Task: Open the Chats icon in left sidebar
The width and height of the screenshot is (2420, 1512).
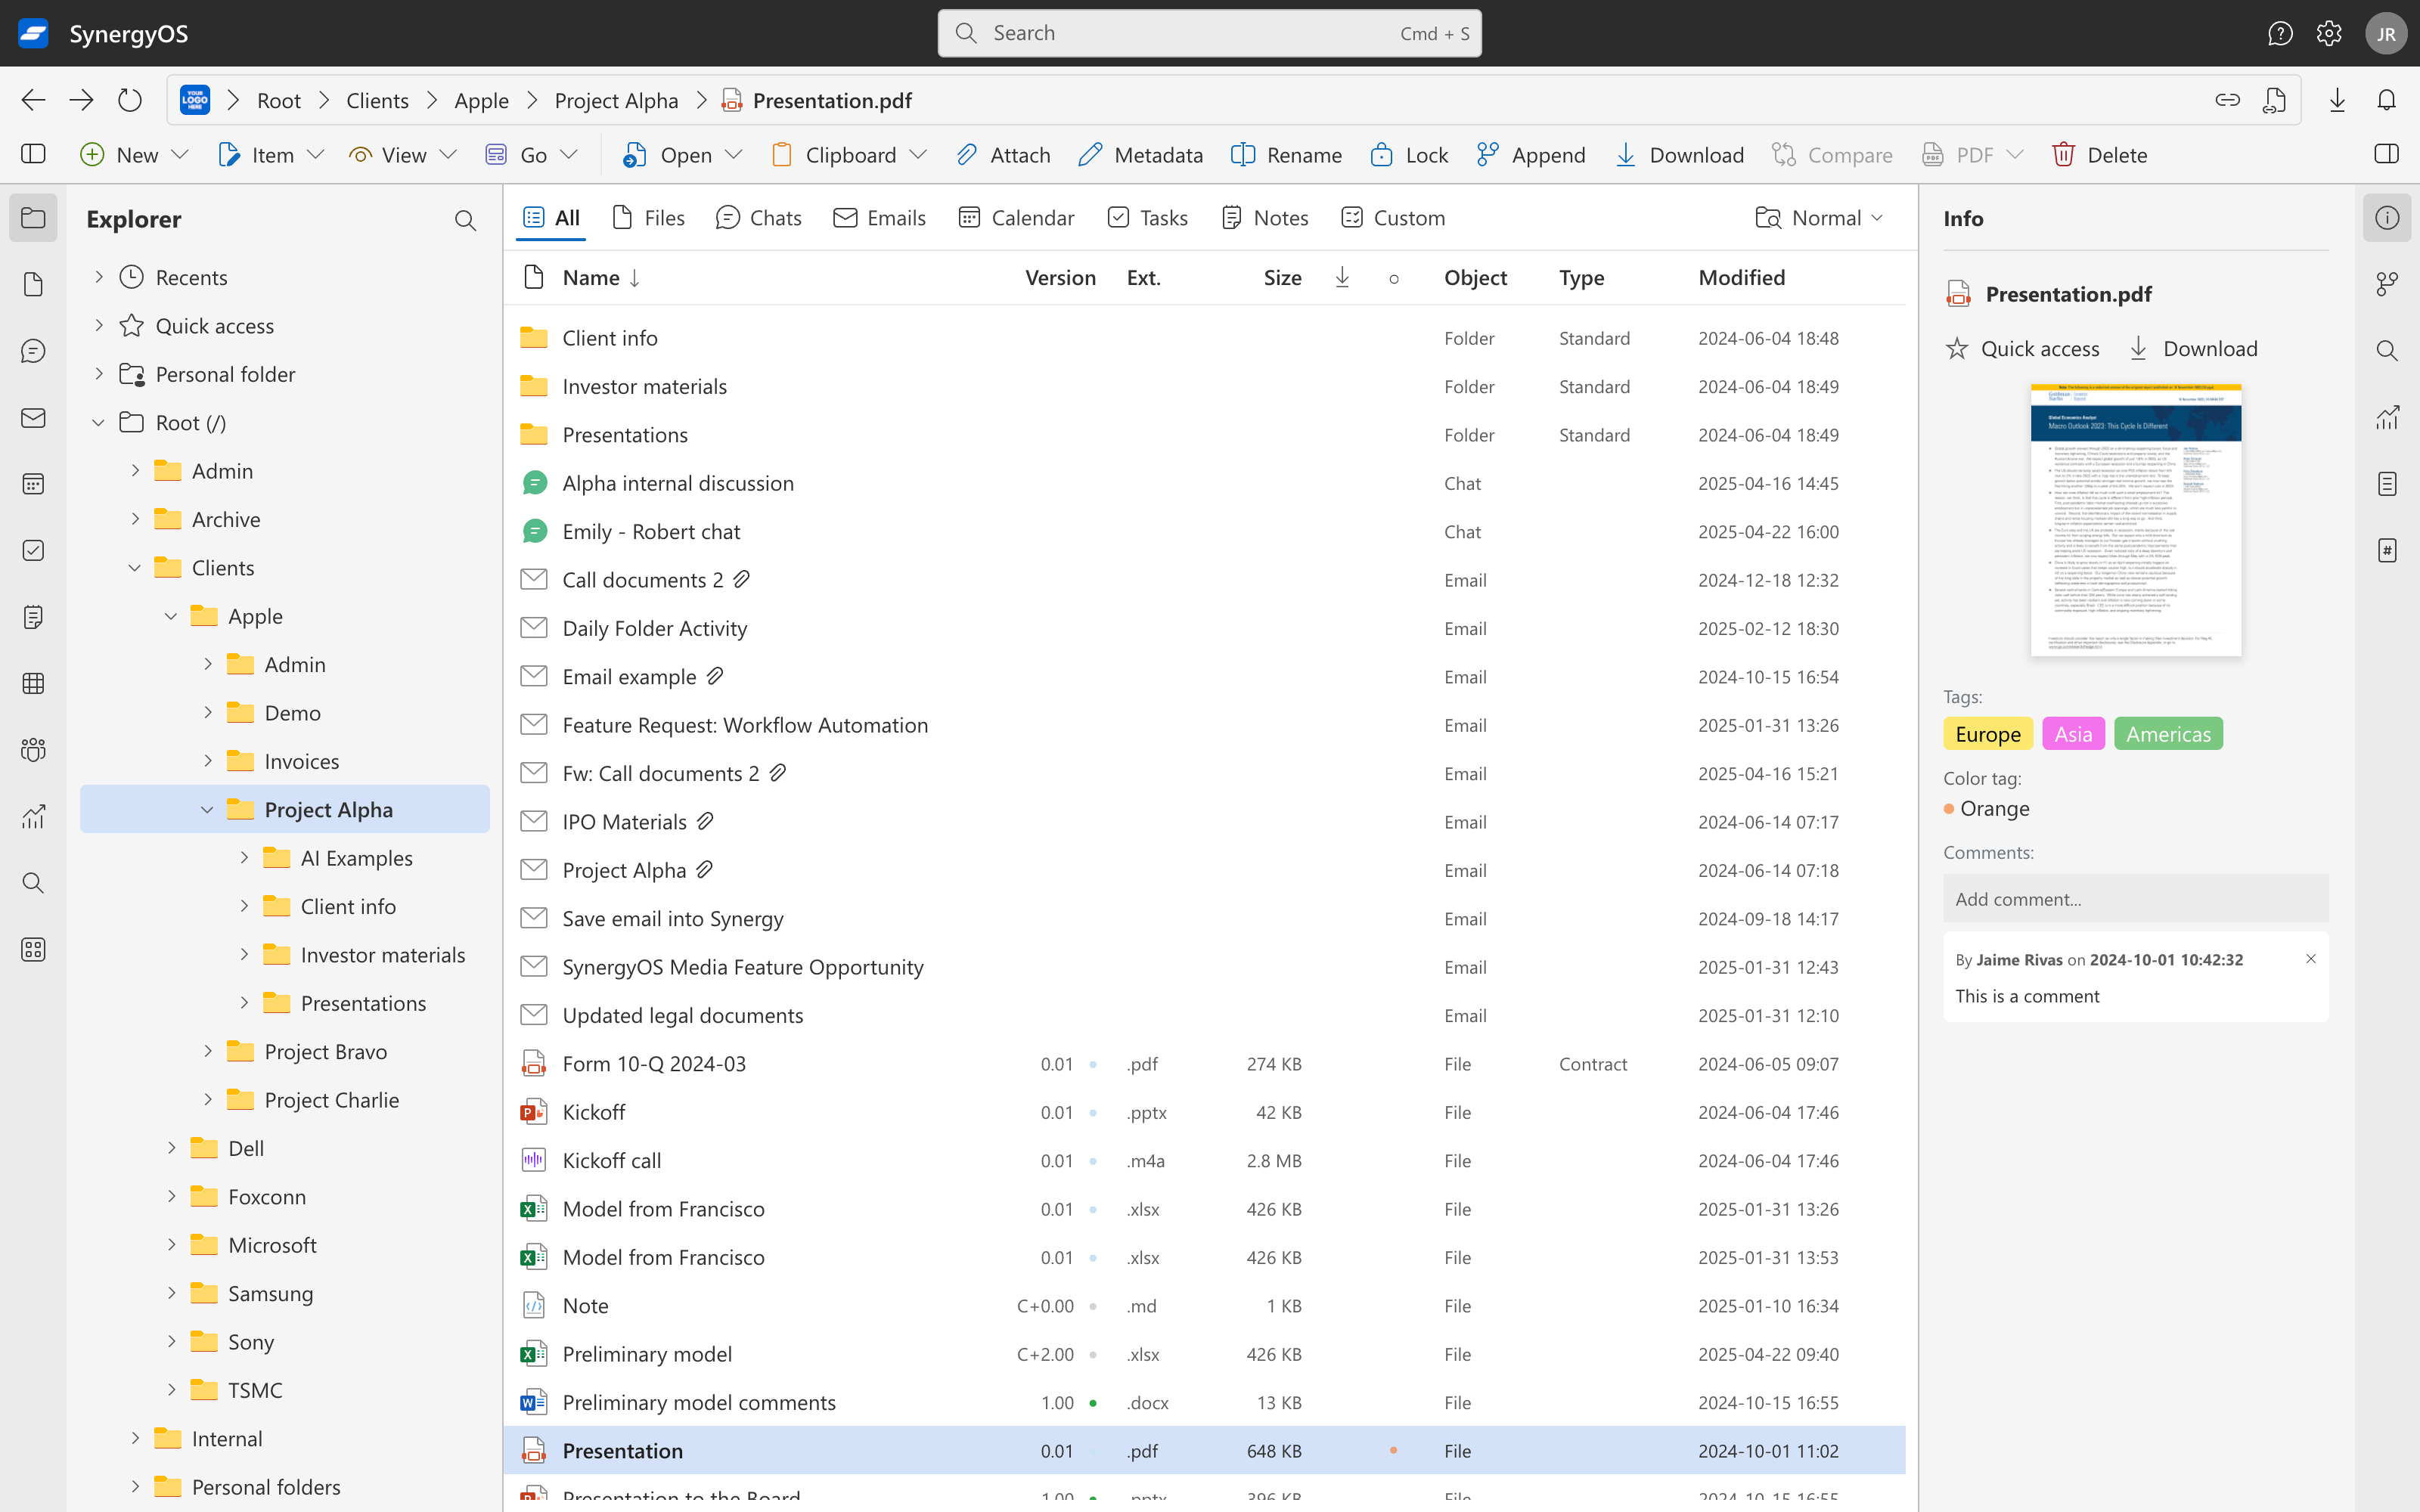Action: (33, 351)
